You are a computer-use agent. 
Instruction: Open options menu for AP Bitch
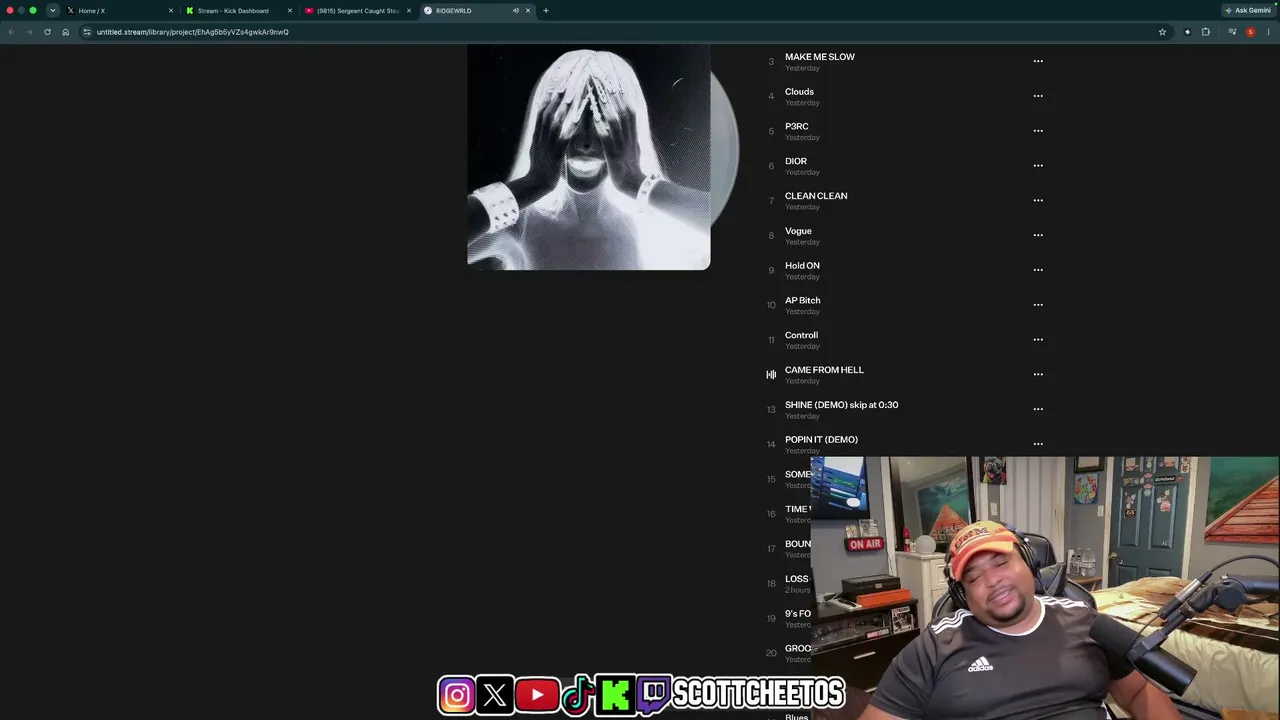1038,305
